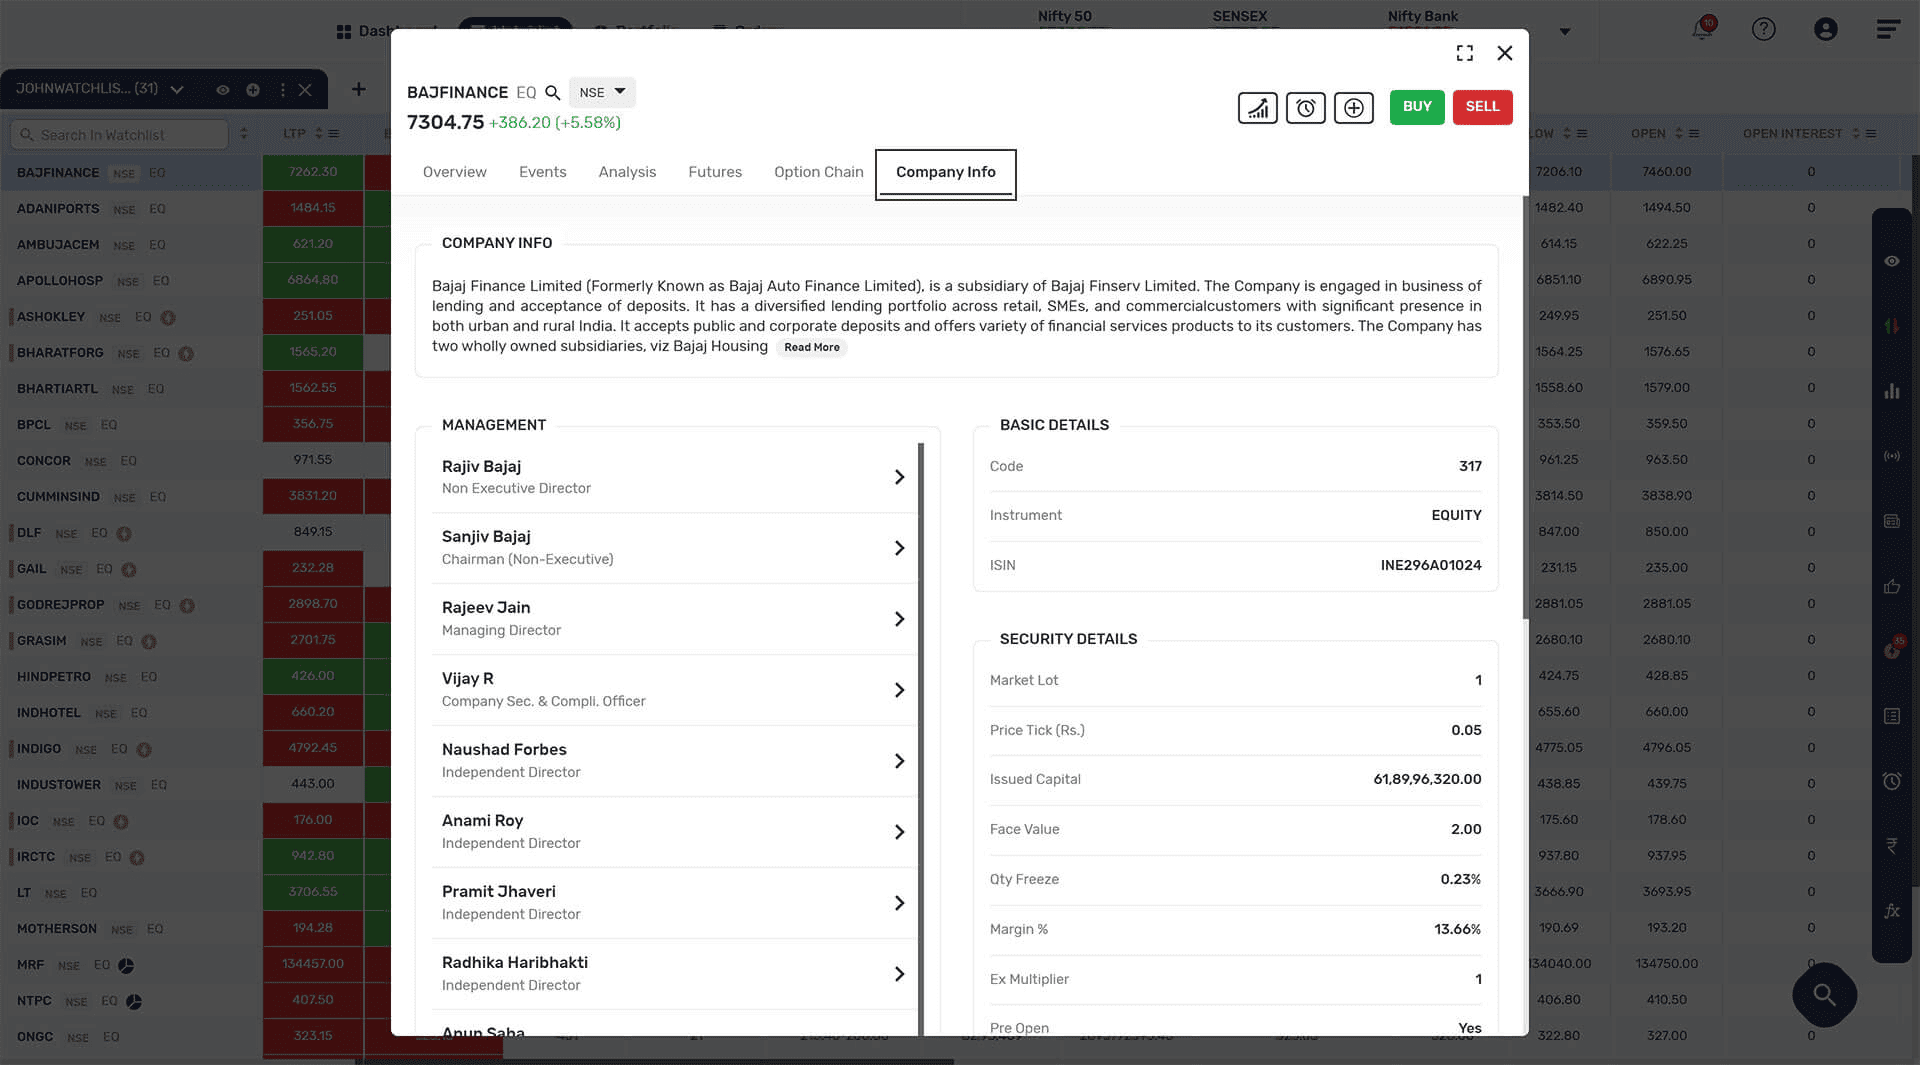Open the user profile icon
The width and height of the screenshot is (1920, 1065).
(x=1826, y=29)
